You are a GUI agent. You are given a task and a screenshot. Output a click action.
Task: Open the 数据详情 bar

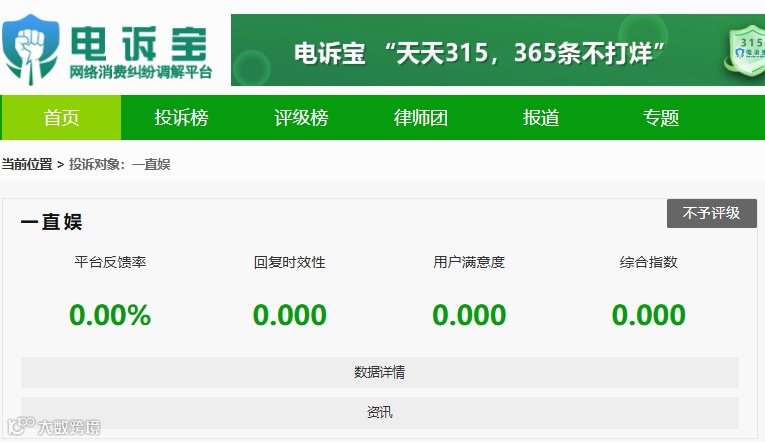click(380, 372)
